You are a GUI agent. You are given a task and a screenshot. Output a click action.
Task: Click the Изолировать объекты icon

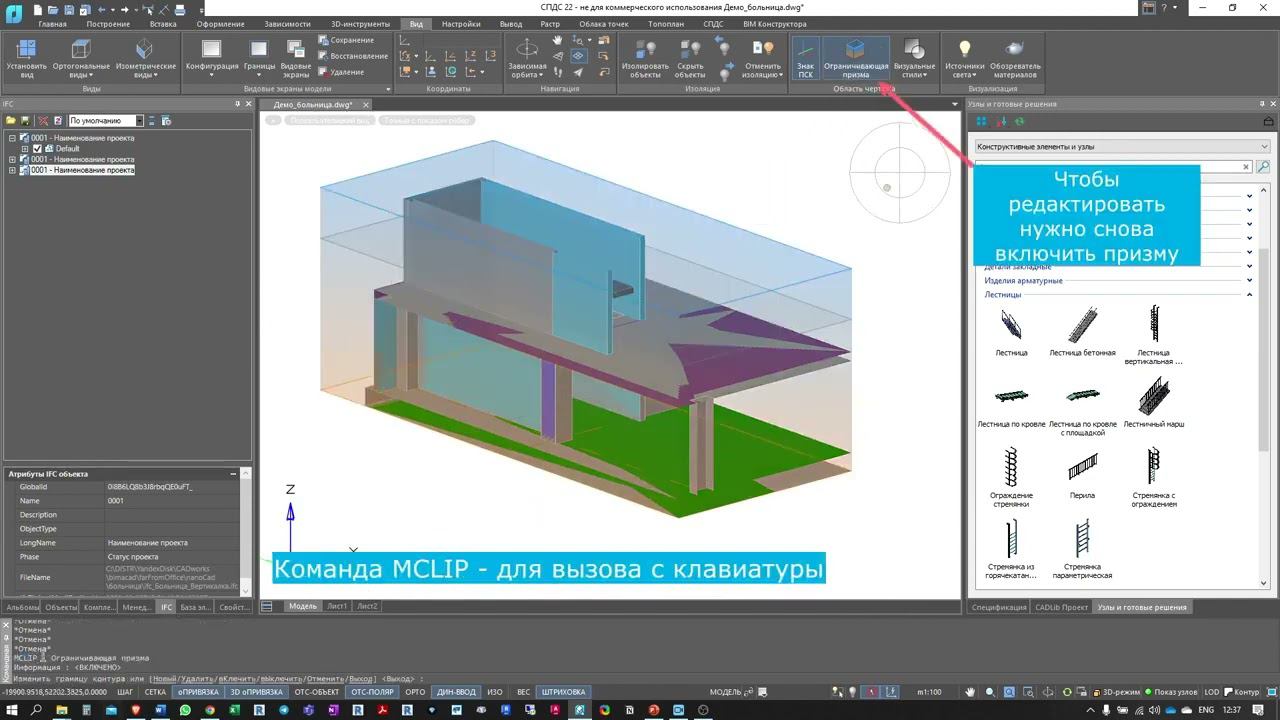coord(645,57)
